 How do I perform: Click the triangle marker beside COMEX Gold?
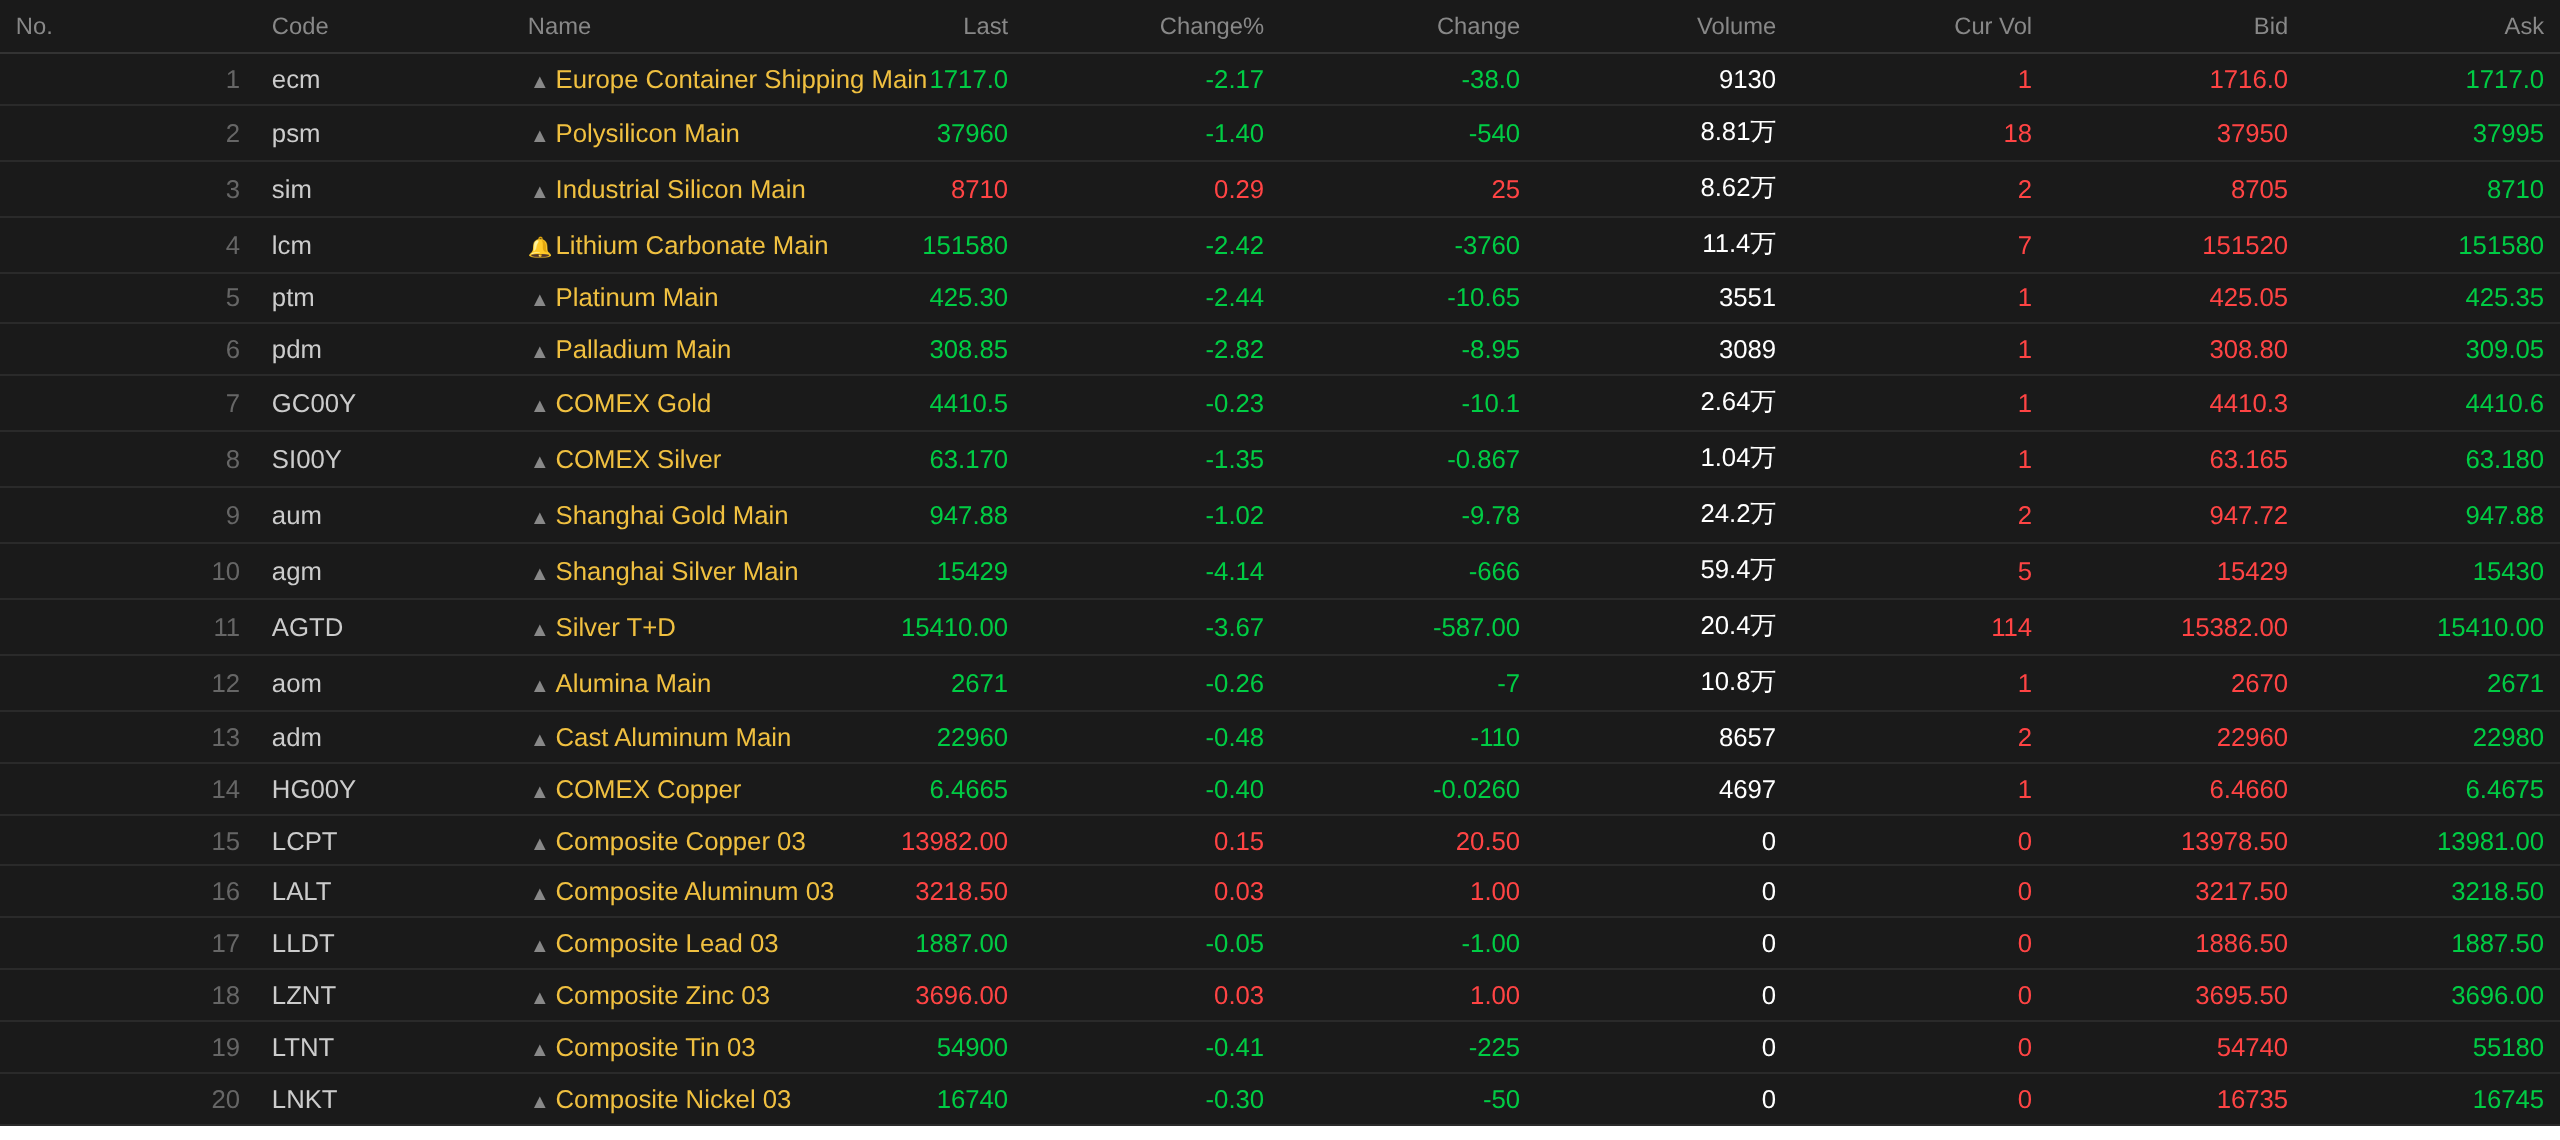540,406
